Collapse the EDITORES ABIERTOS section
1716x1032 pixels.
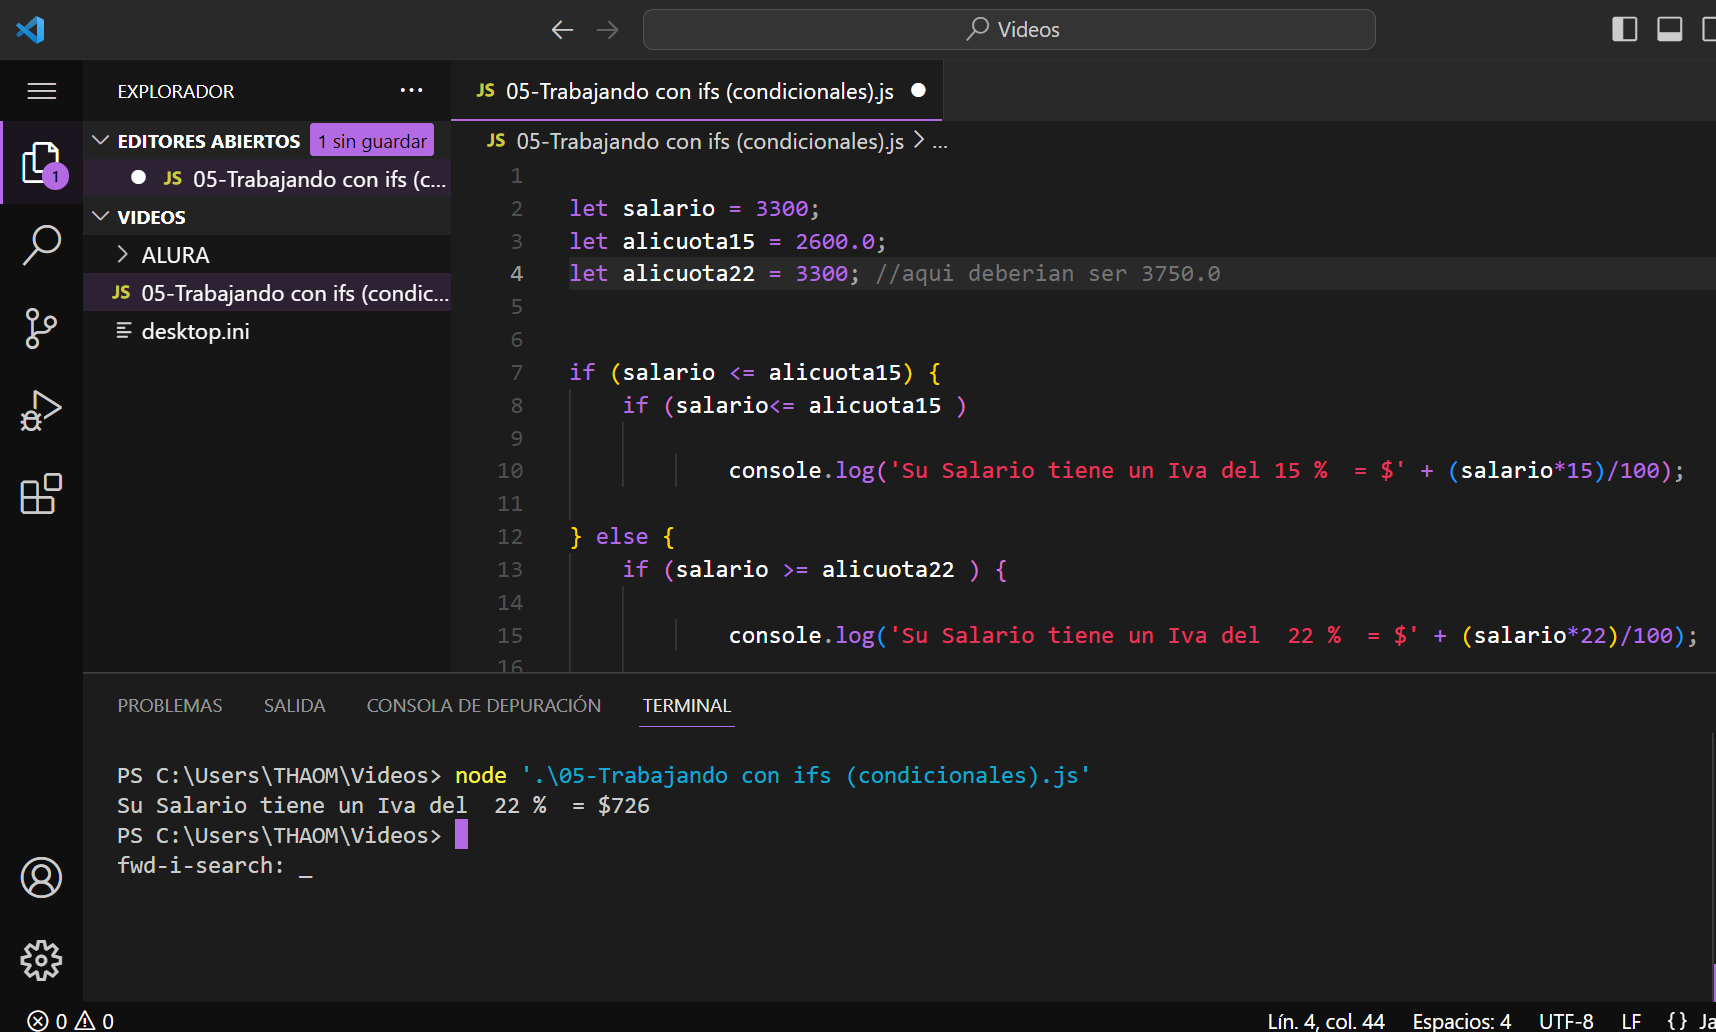[x=100, y=141]
